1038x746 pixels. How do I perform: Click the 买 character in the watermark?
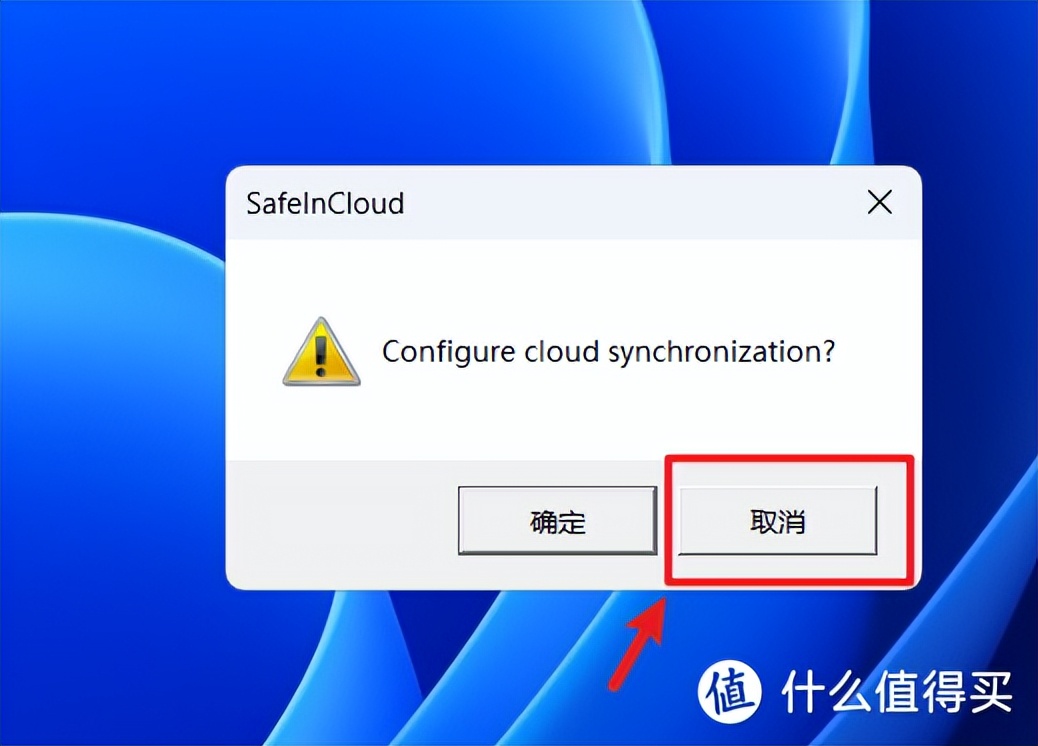990,692
